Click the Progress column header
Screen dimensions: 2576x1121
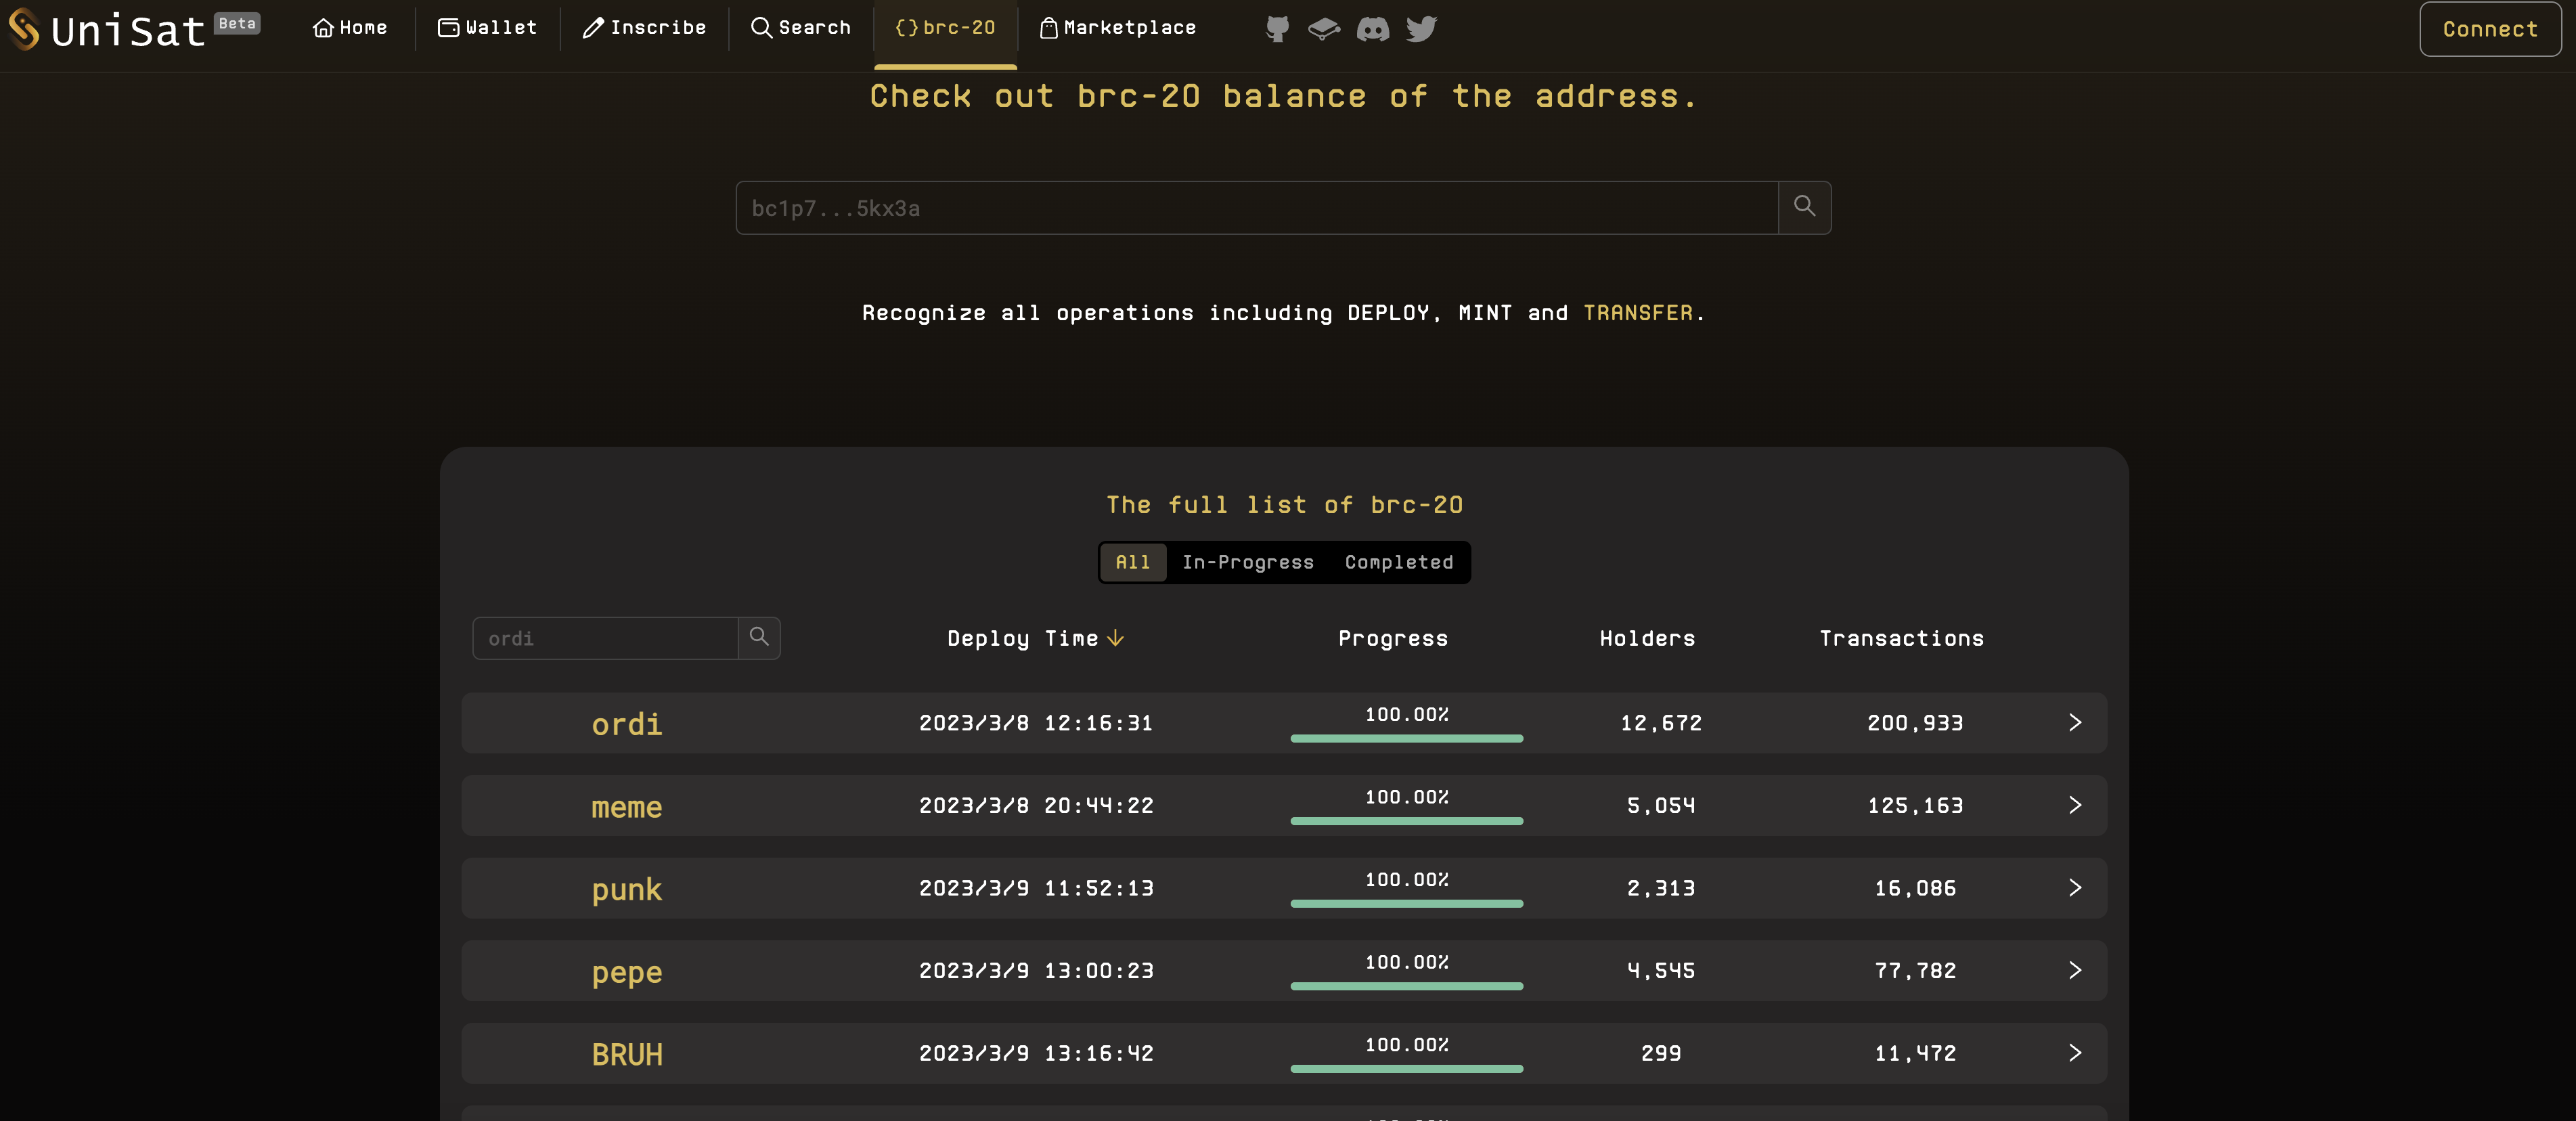1393,638
